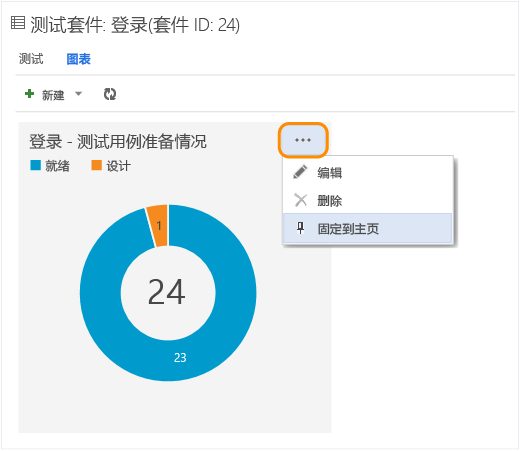Select 固定到主页 menu entry
Screen dimensions: 520x451
(x=368, y=228)
